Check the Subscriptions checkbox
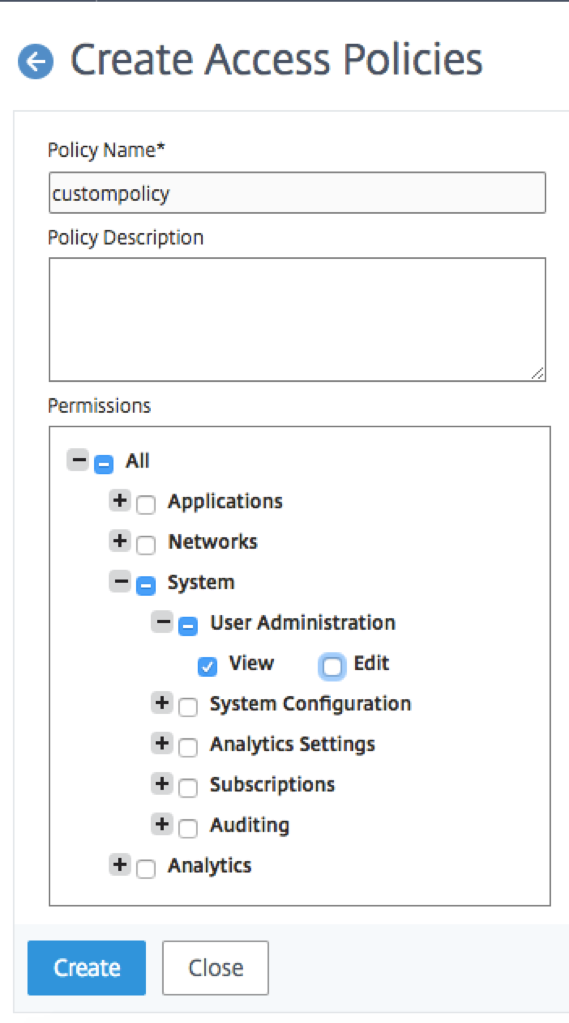The width and height of the screenshot is (569, 1023). pos(188,788)
